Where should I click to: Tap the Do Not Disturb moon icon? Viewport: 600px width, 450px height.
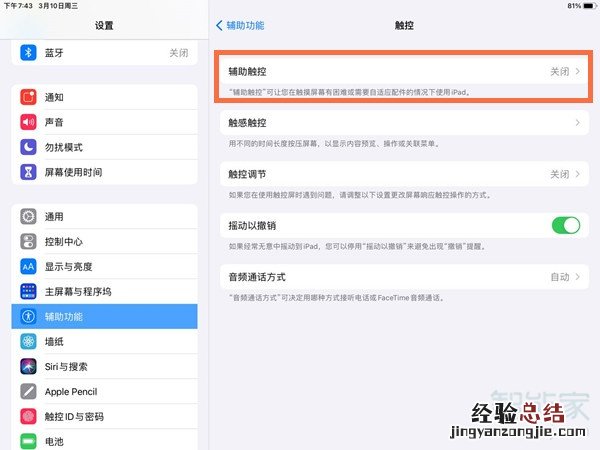point(28,147)
